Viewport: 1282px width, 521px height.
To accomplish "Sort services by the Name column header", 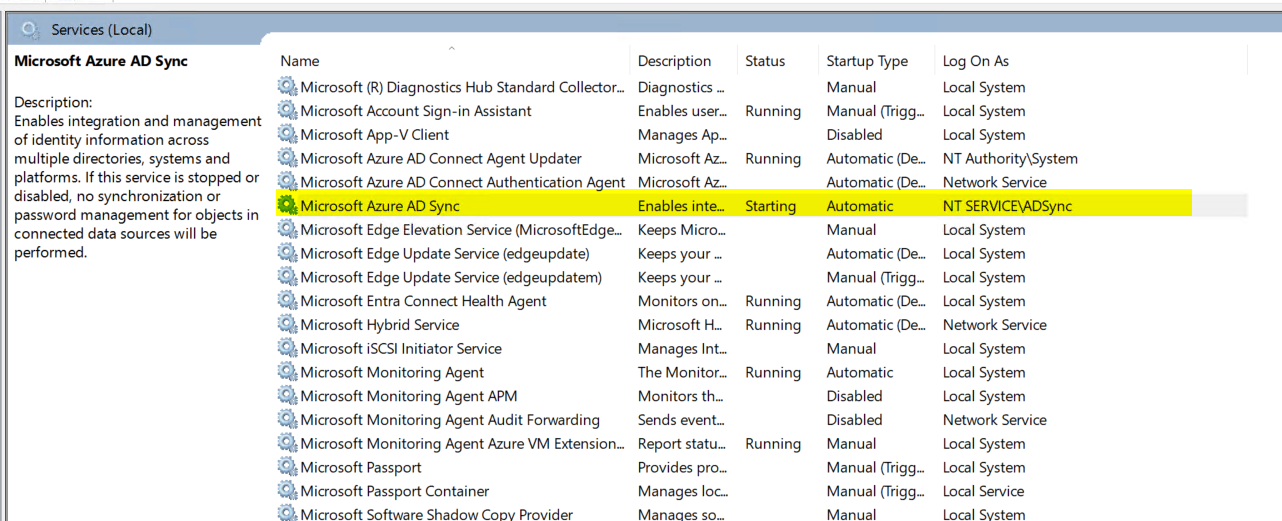I will click(300, 61).
